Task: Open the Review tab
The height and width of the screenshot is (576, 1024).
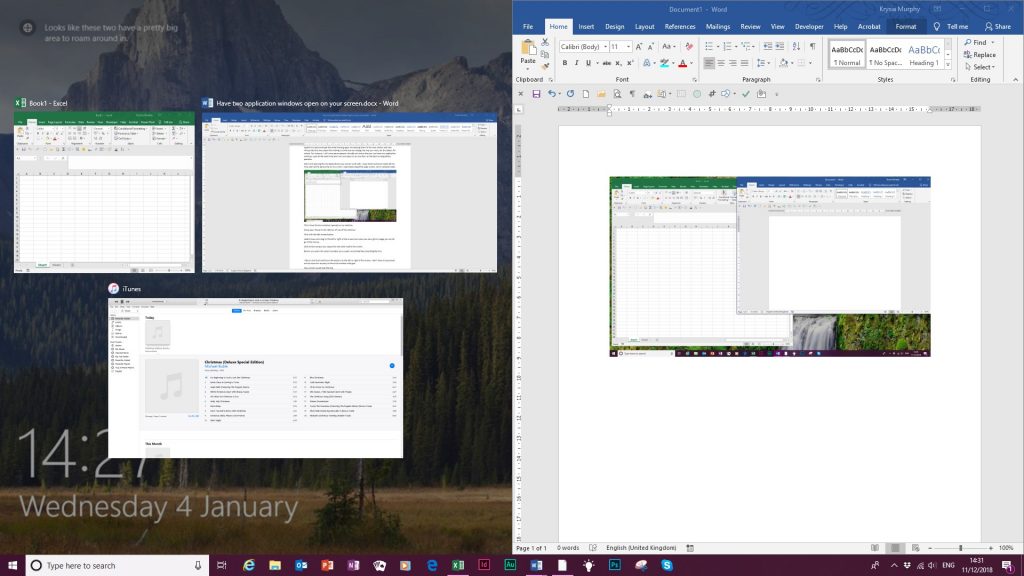Action: coord(750,26)
